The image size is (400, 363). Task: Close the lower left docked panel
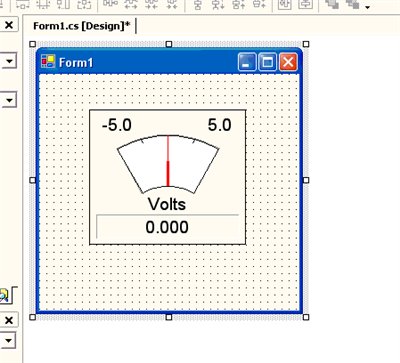(x=9, y=320)
